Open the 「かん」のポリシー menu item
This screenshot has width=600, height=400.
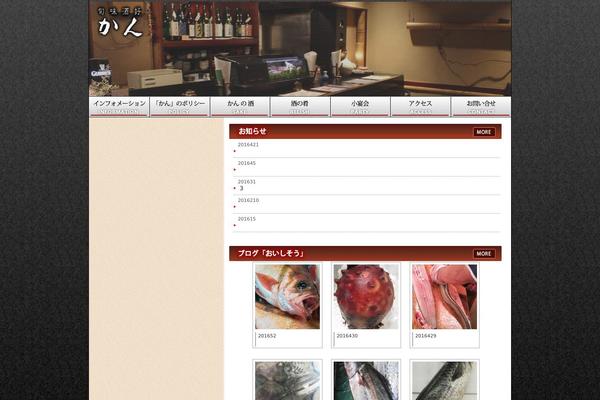point(179,107)
